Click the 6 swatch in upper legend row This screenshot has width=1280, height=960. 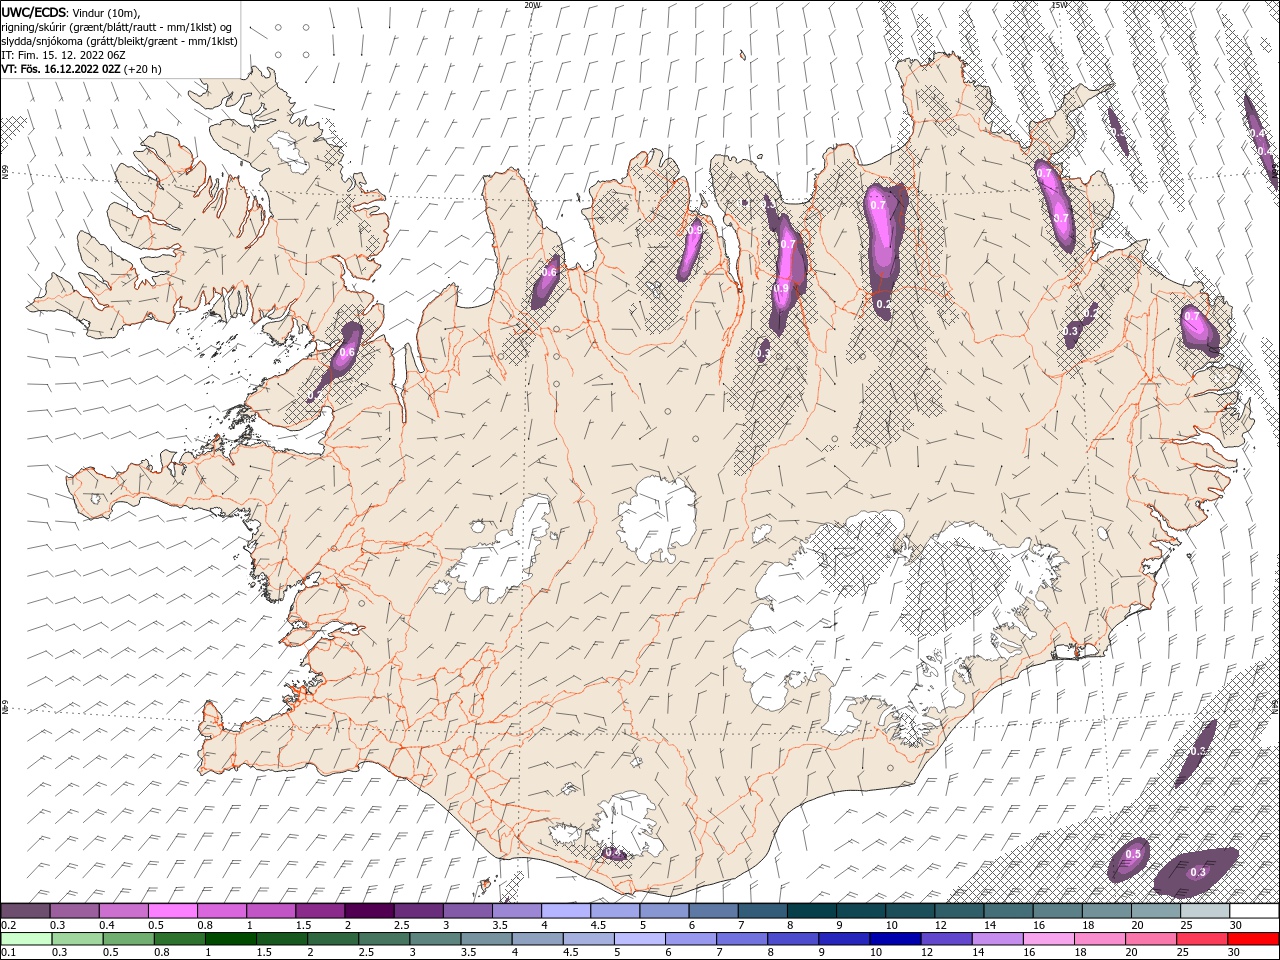(713, 911)
